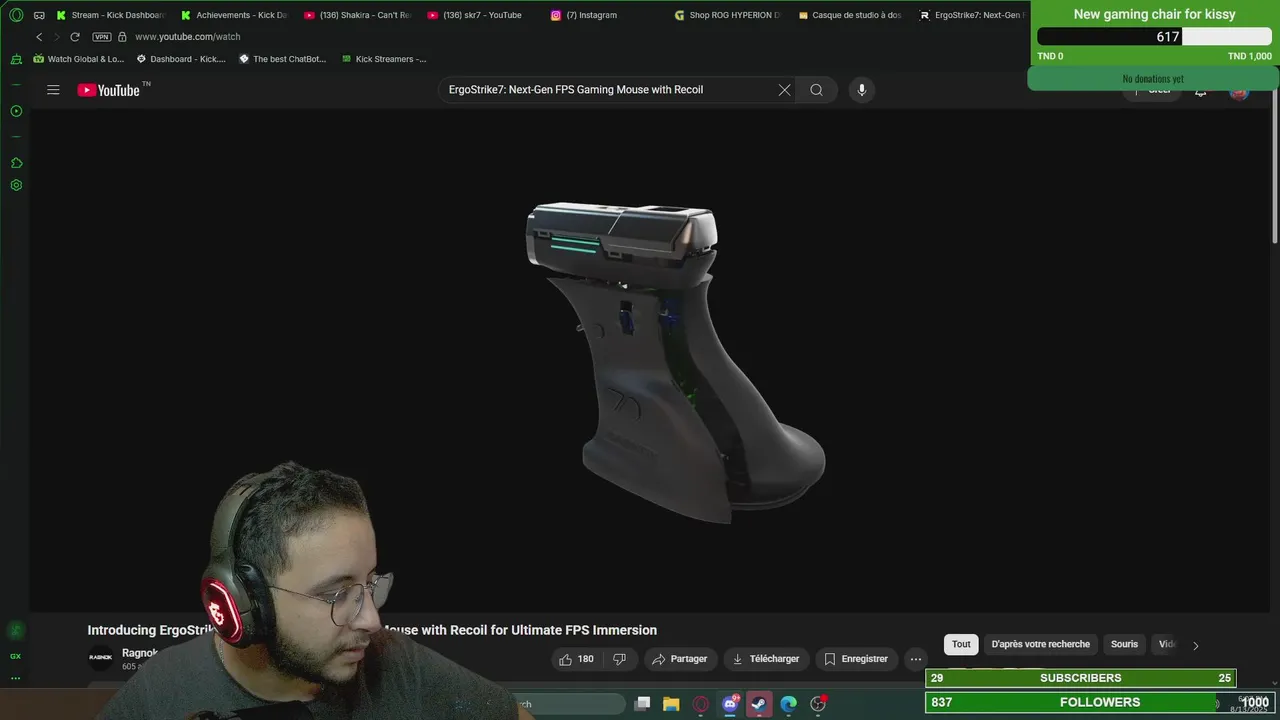1280x720 pixels.
Task: Switch to Shakira - Can't Remember tab
Action: 357,15
